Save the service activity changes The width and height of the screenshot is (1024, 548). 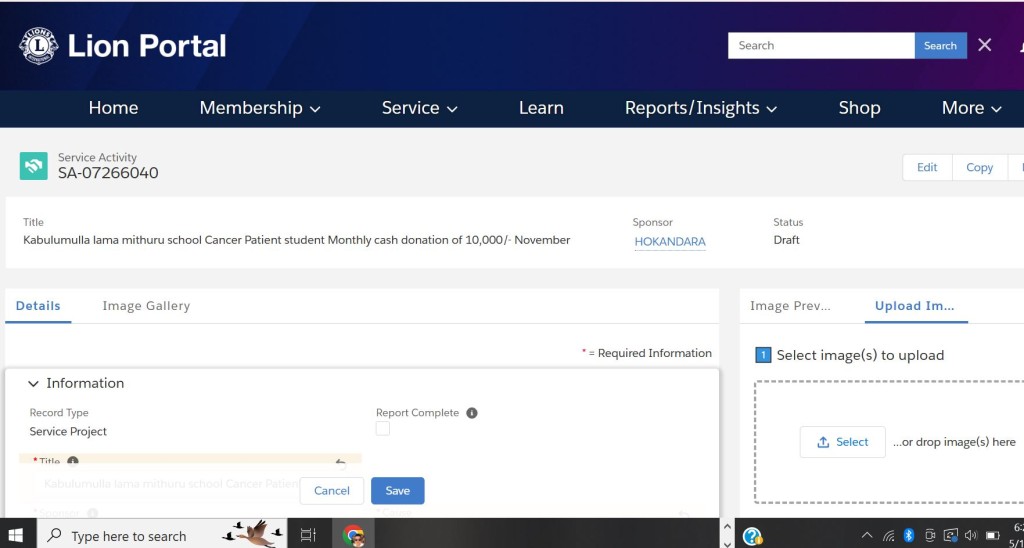tap(398, 491)
